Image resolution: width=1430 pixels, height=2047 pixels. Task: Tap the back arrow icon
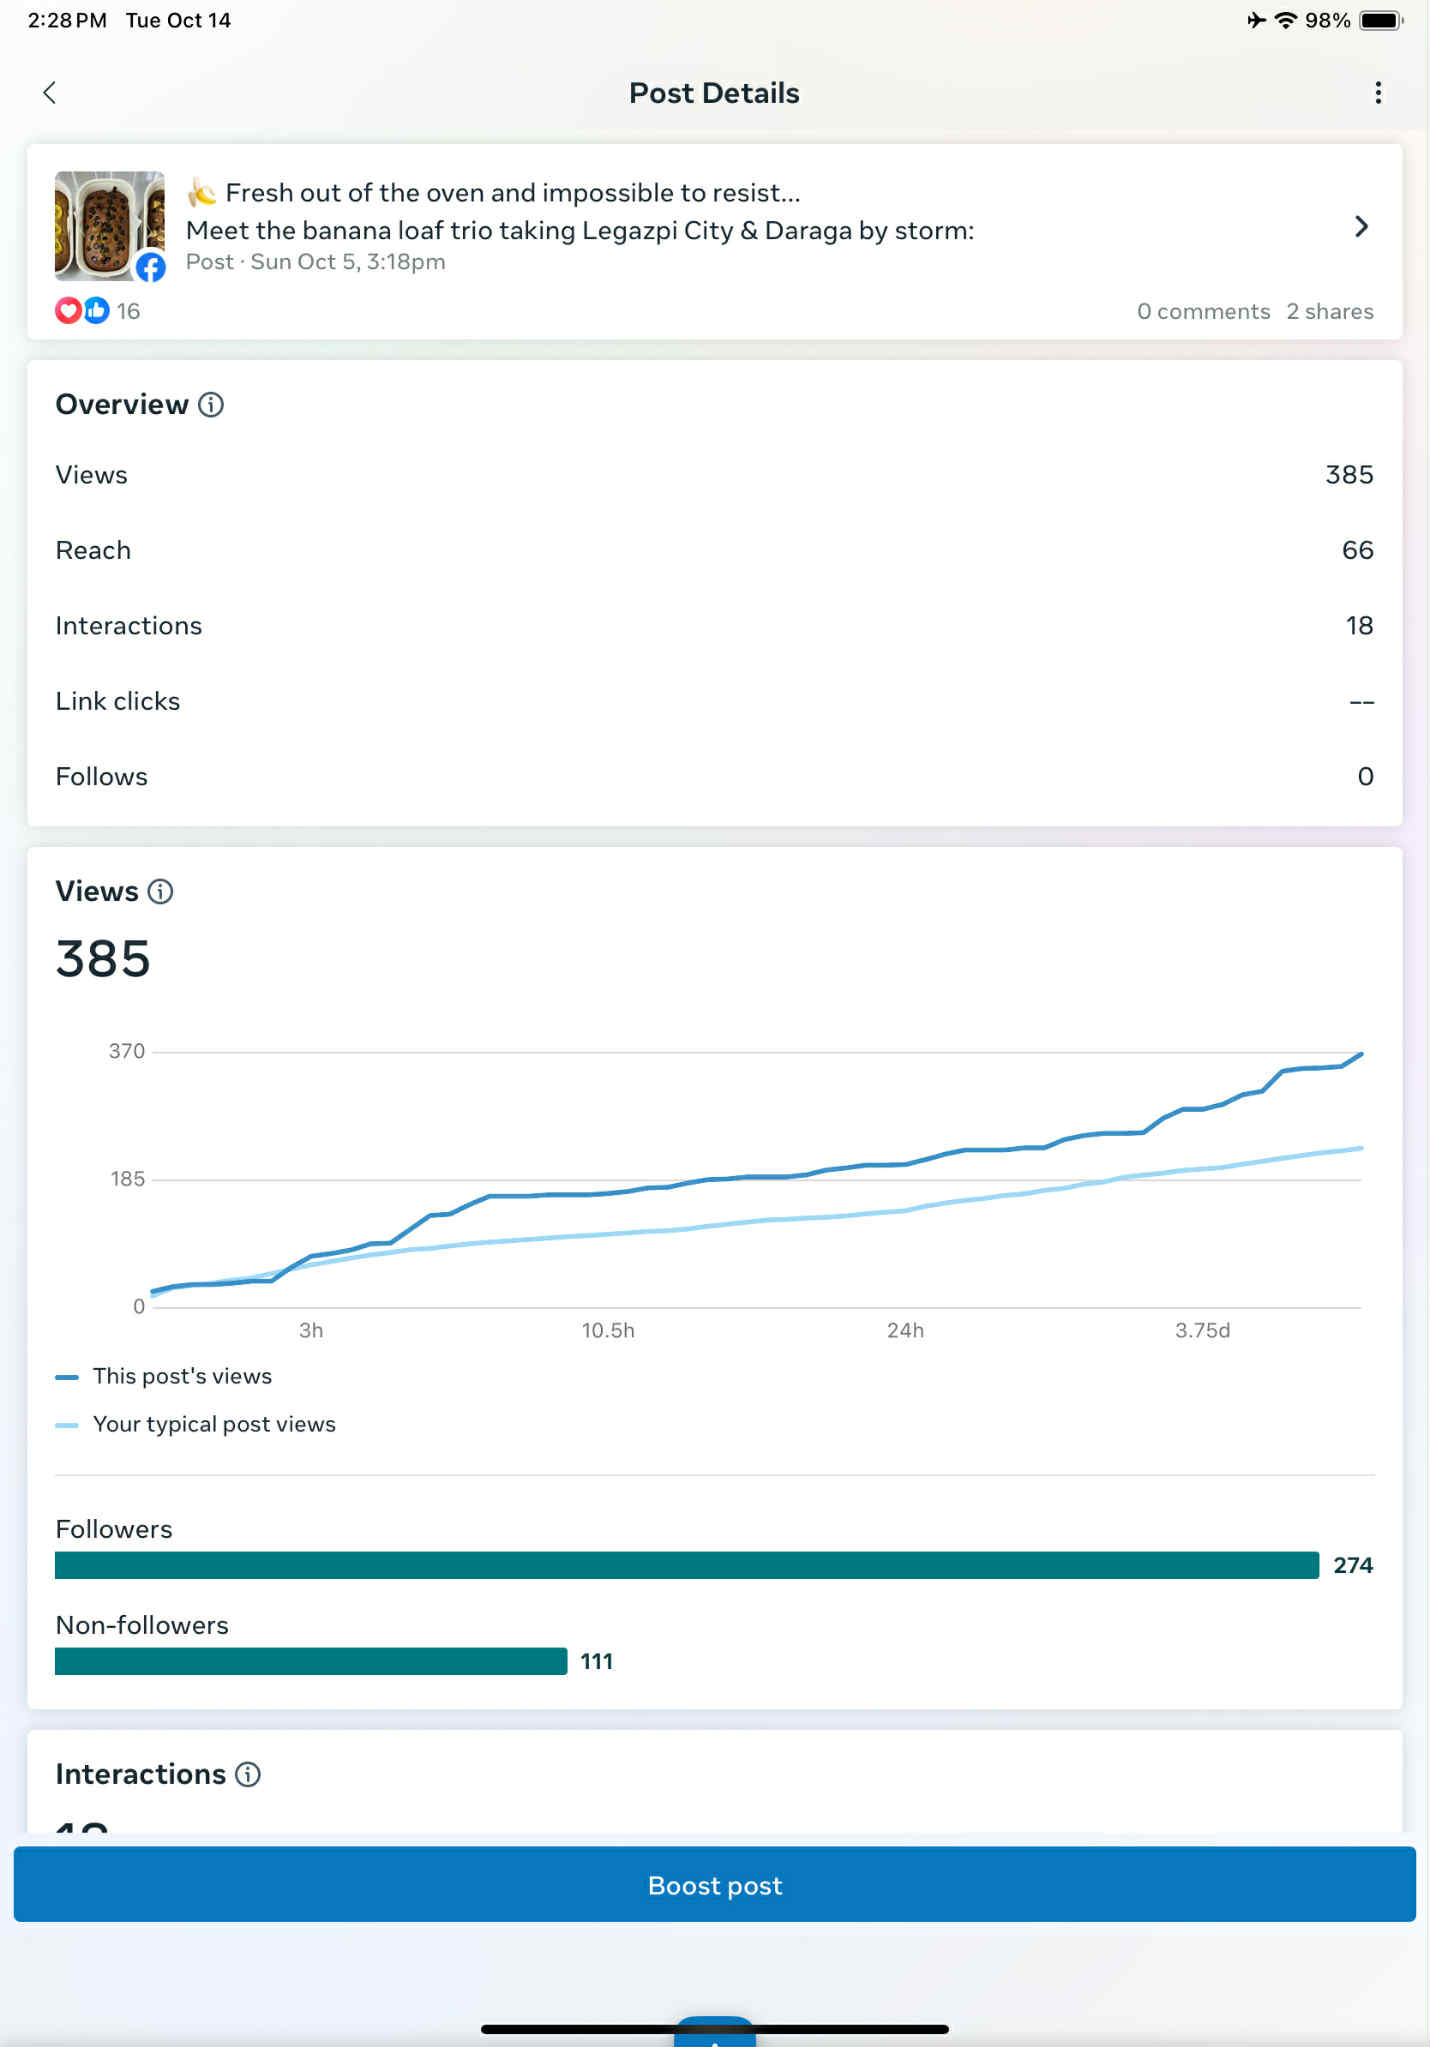click(49, 93)
